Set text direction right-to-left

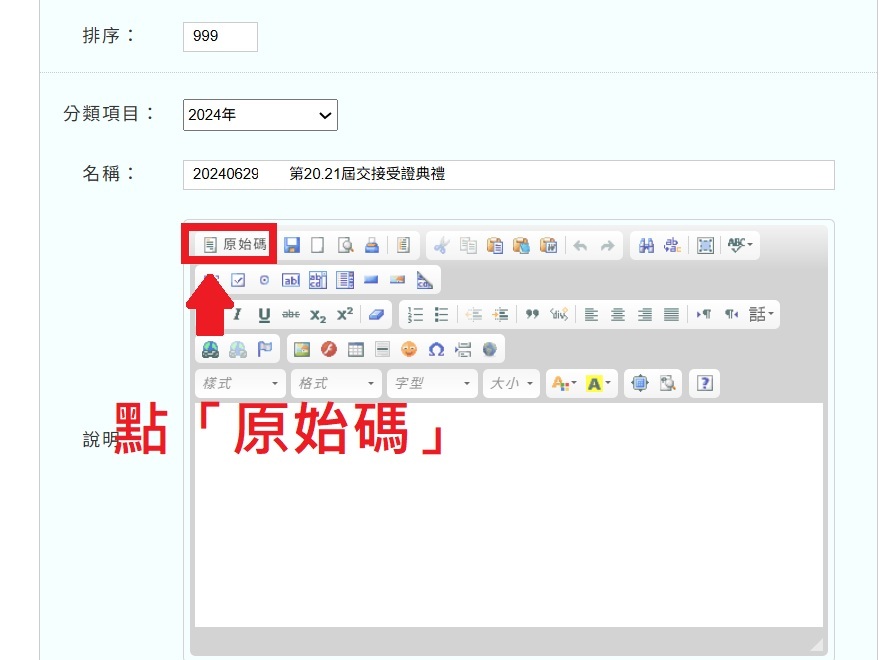pyautogui.click(x=731, y=314)
